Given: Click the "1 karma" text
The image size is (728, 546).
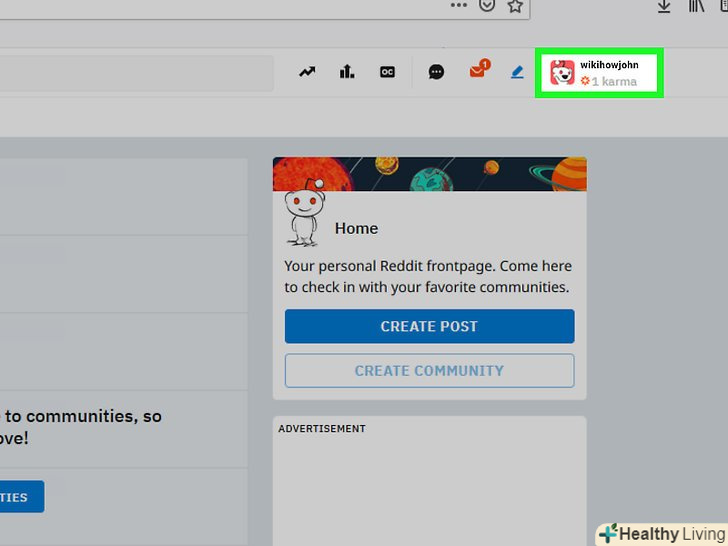Looking at the screenshot, I should tap(614, 82).
